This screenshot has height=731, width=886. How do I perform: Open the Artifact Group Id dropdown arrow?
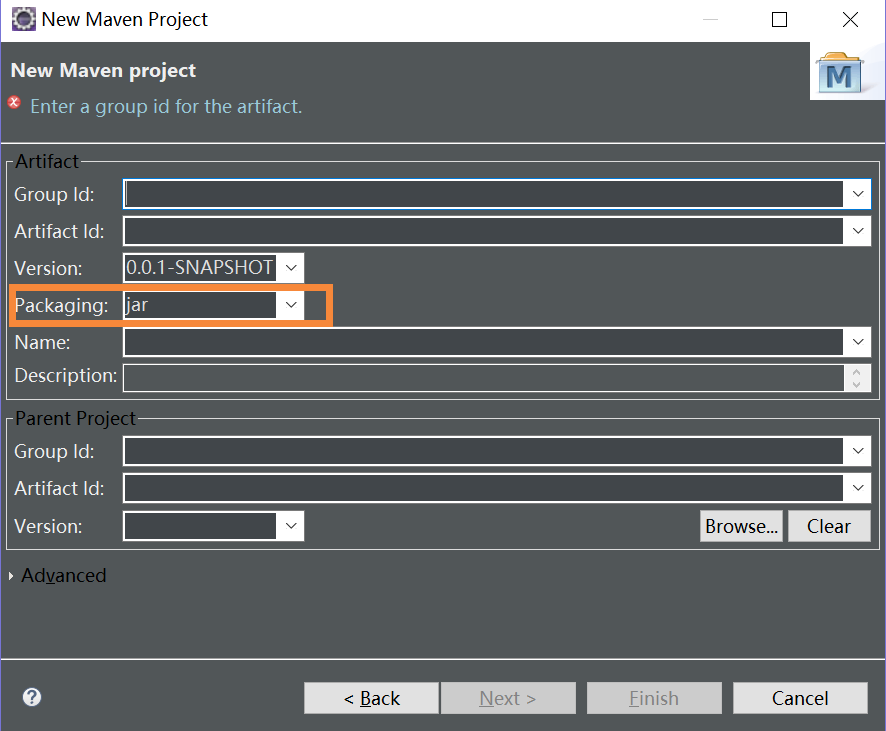pyautogui.click(x=858, y=194)
